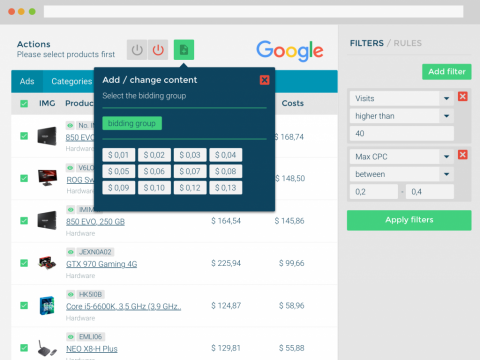Click the green add content document icon
Viewport: 480px width, 360px height.
click(x=184, y=50)
